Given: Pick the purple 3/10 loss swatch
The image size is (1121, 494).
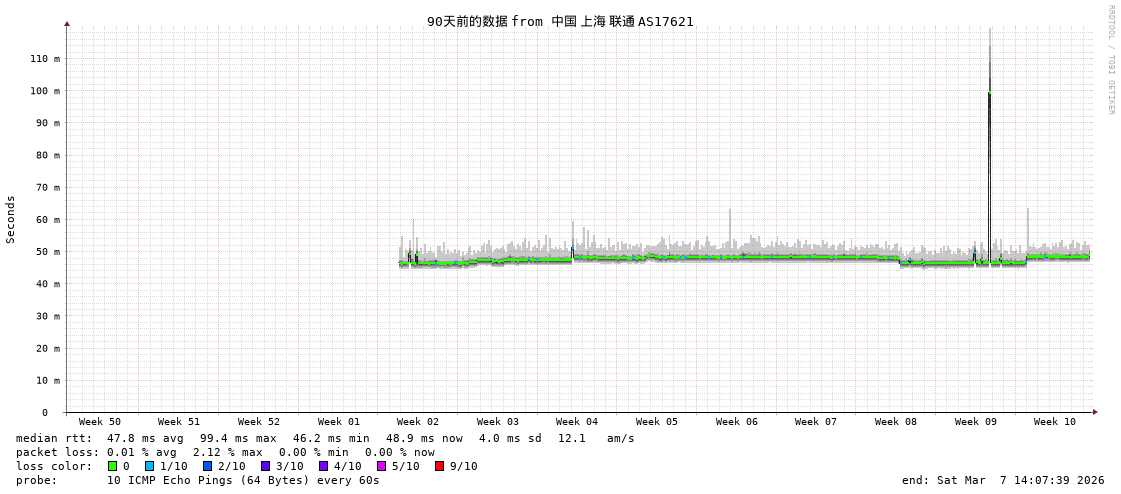Looking at the screenshot, I should click(265, 466).
